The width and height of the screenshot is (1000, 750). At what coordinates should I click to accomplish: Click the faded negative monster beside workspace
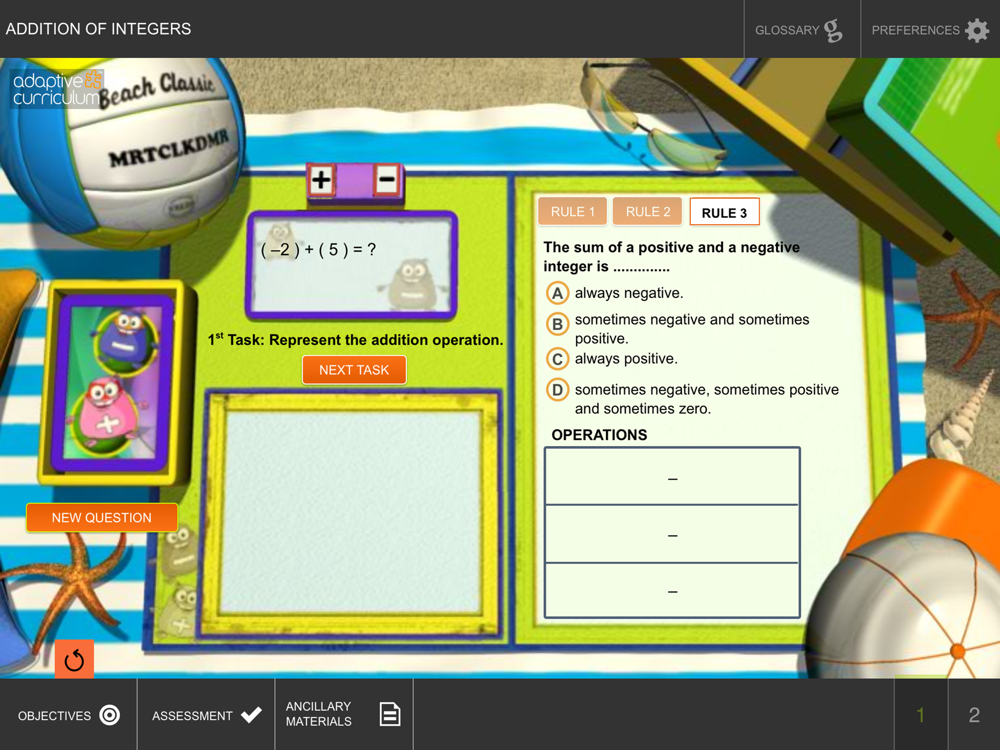(179, 552)
